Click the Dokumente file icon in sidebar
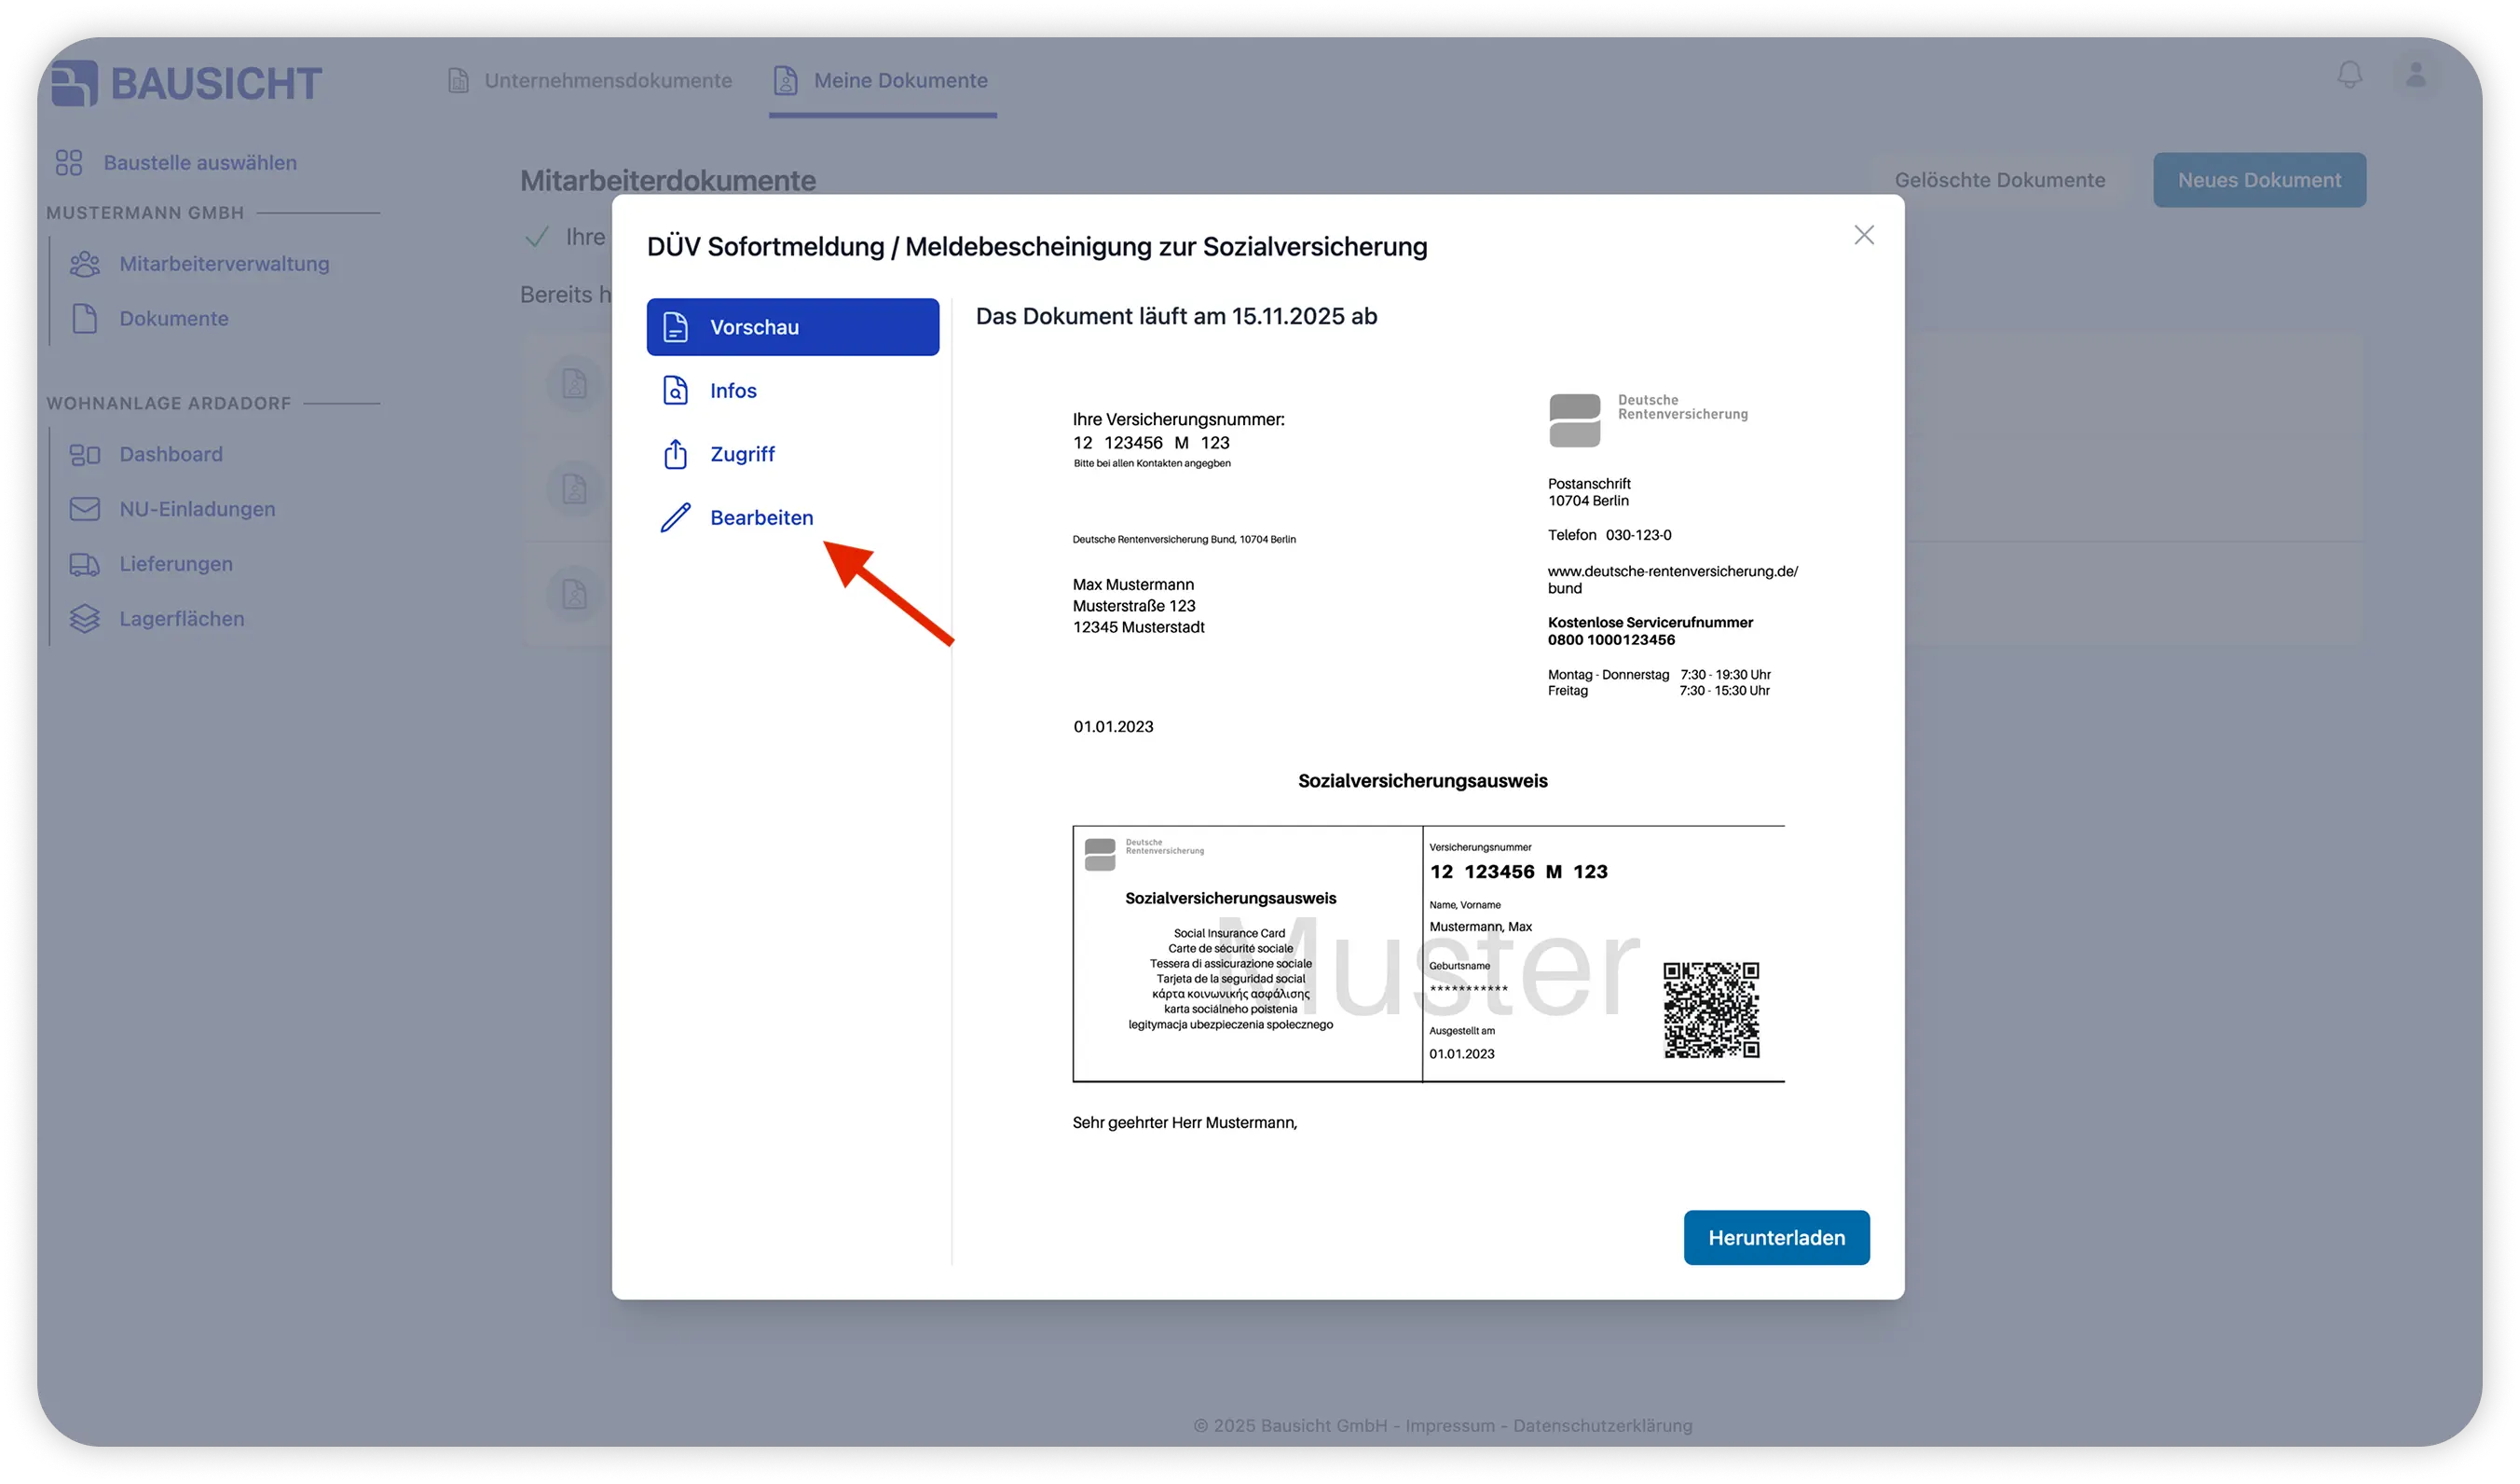2520x1484 pixels. coord(85,319)
